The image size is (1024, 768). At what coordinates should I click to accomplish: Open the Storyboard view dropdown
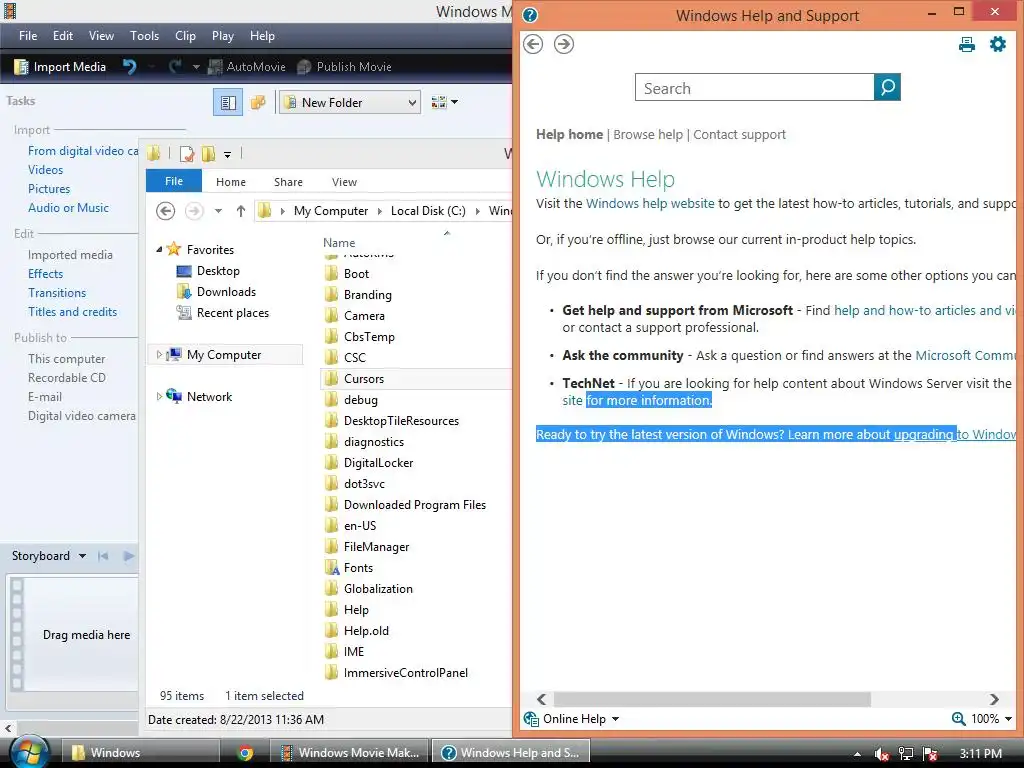point(49,556)
